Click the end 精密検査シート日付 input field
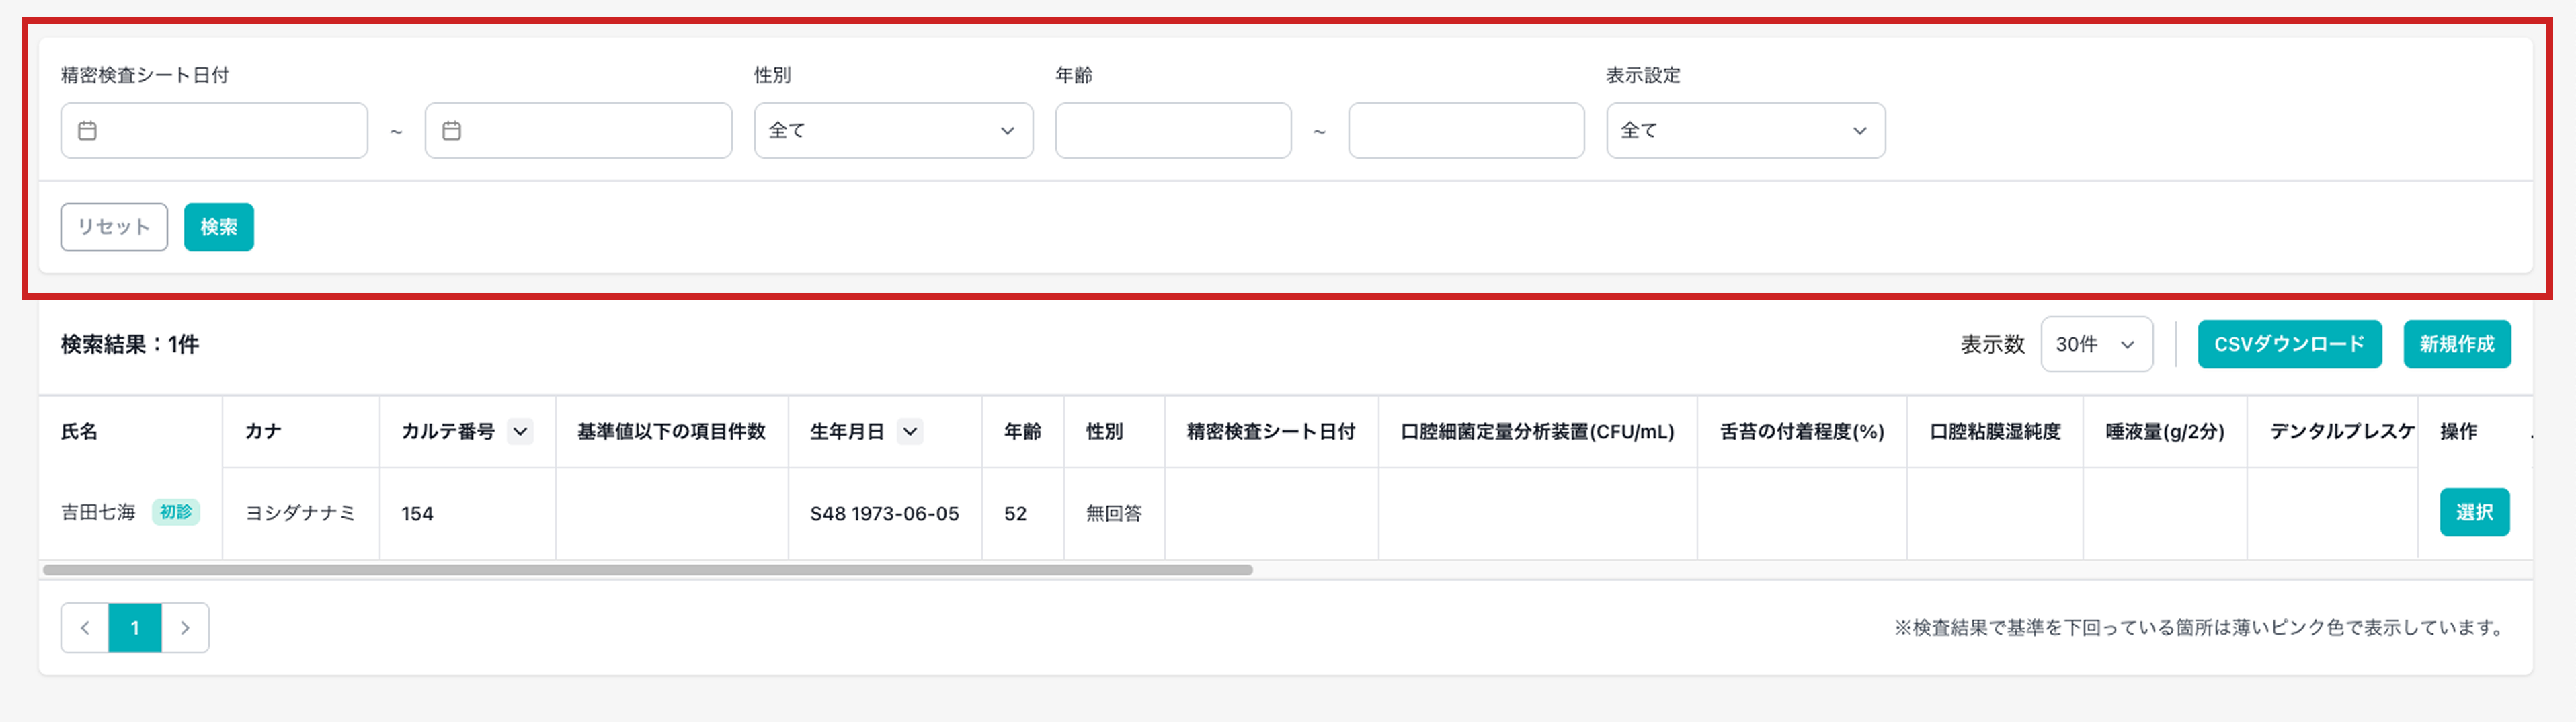 (x=578, y=130)
